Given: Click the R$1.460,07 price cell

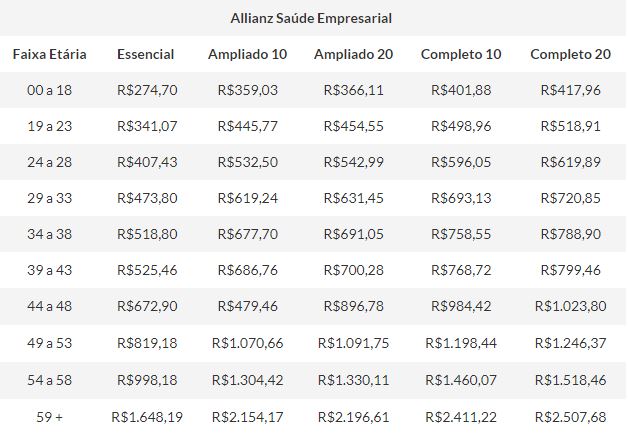Looking at the screenshot, I should (461, 380).
